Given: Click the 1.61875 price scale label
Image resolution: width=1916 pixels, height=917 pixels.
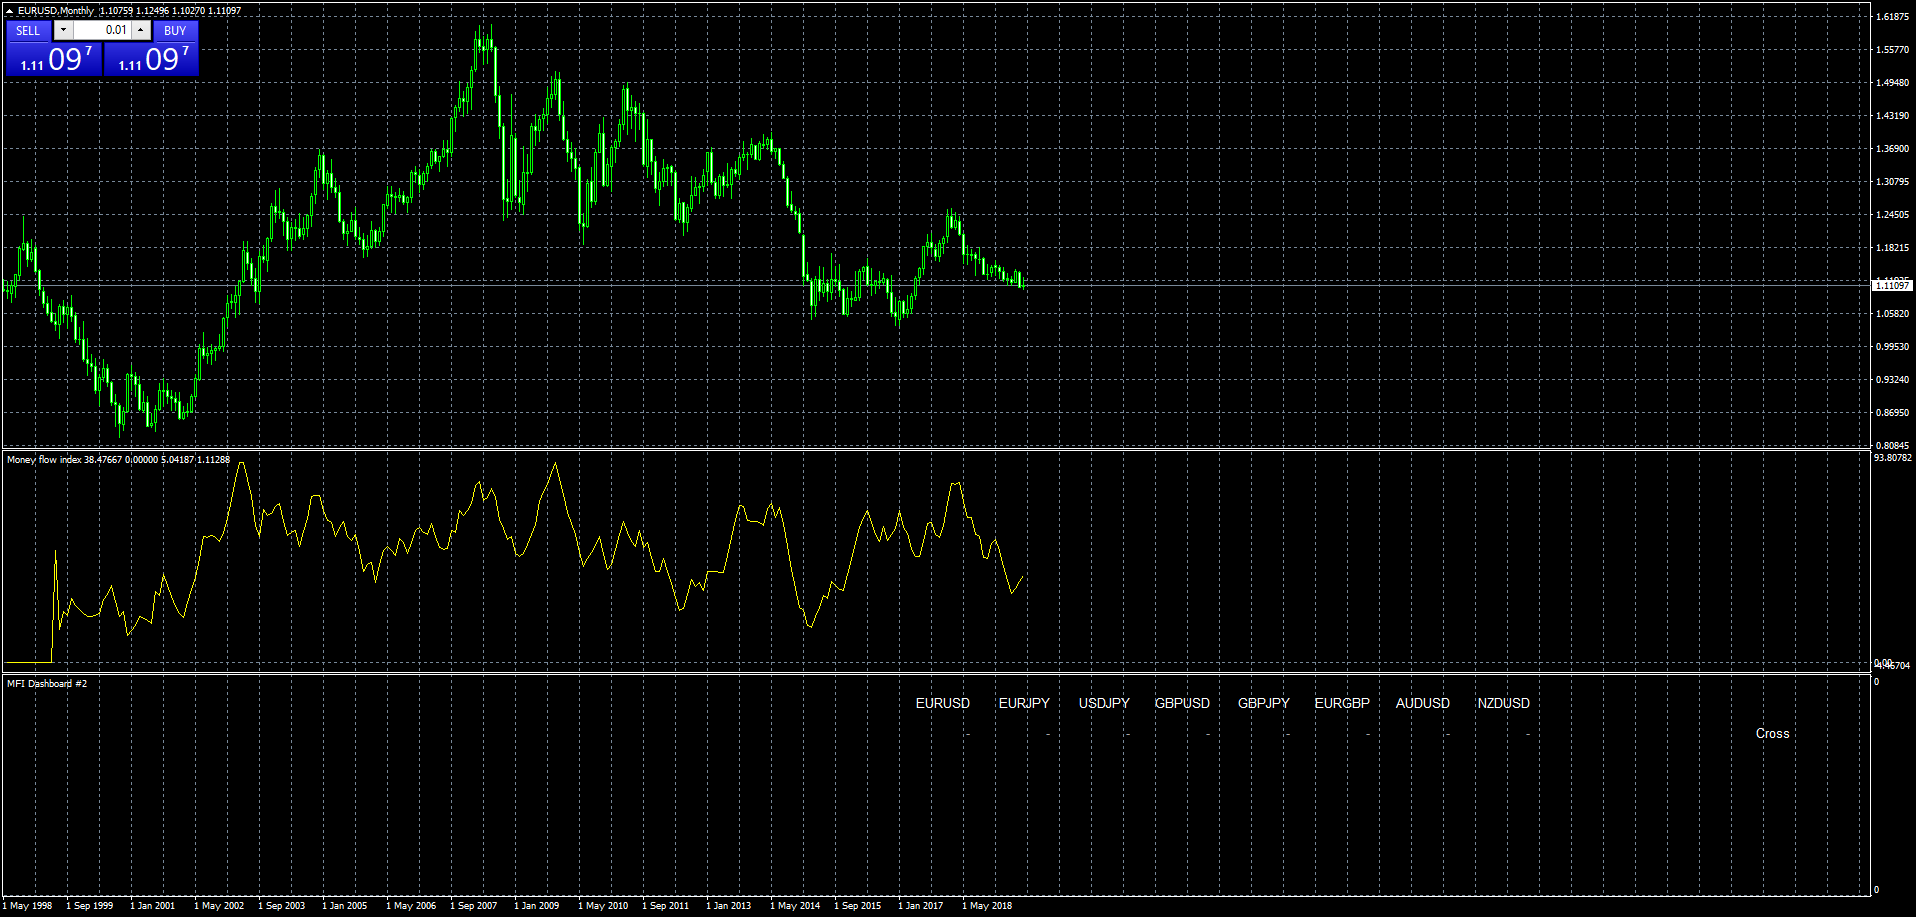Looking at the screenshot, I should 1892,17.
